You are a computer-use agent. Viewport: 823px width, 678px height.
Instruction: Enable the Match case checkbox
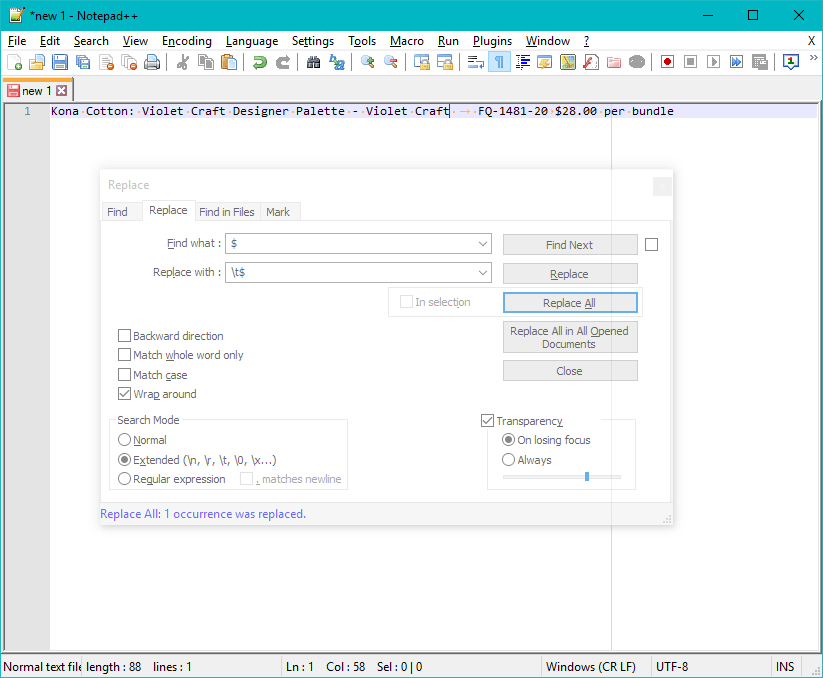tap(124, 375)
